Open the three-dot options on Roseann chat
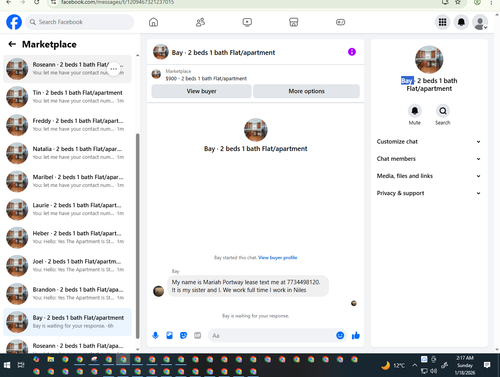500x377 pixels. point(114,69)
